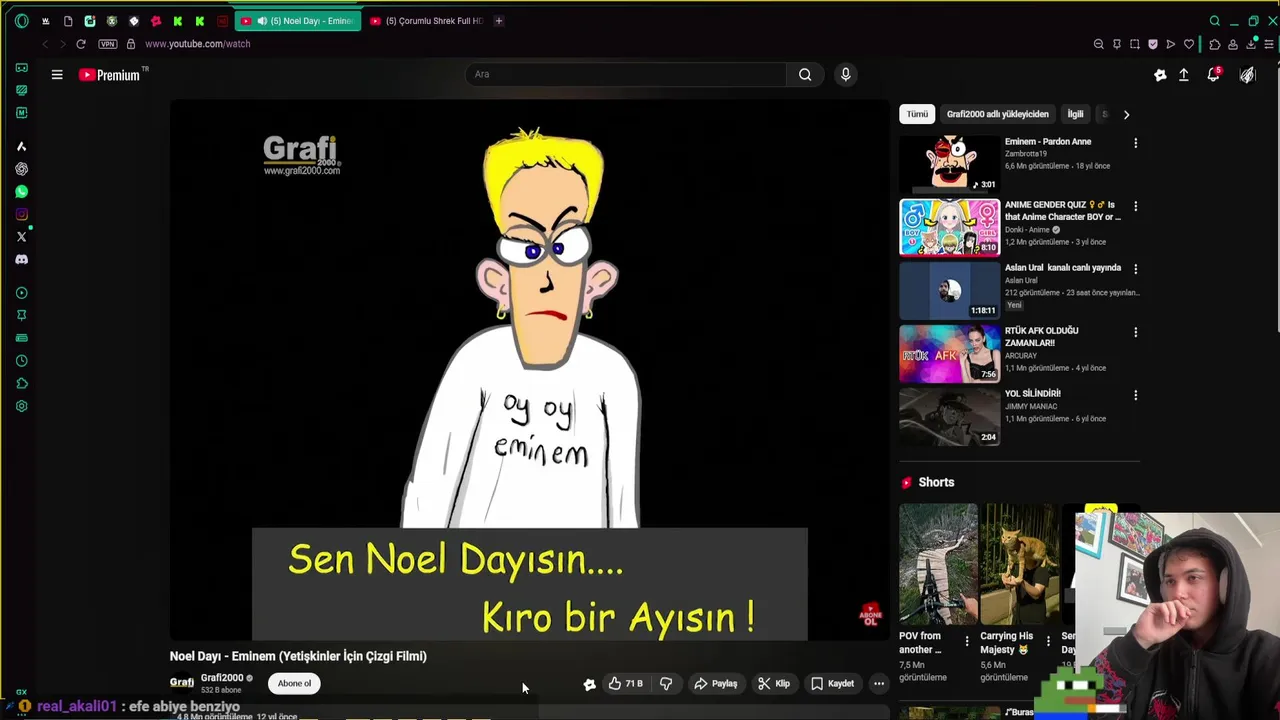Add page to bookmarks with heart icon
Screen dimensions: 1280x720
coord(1189,44)
